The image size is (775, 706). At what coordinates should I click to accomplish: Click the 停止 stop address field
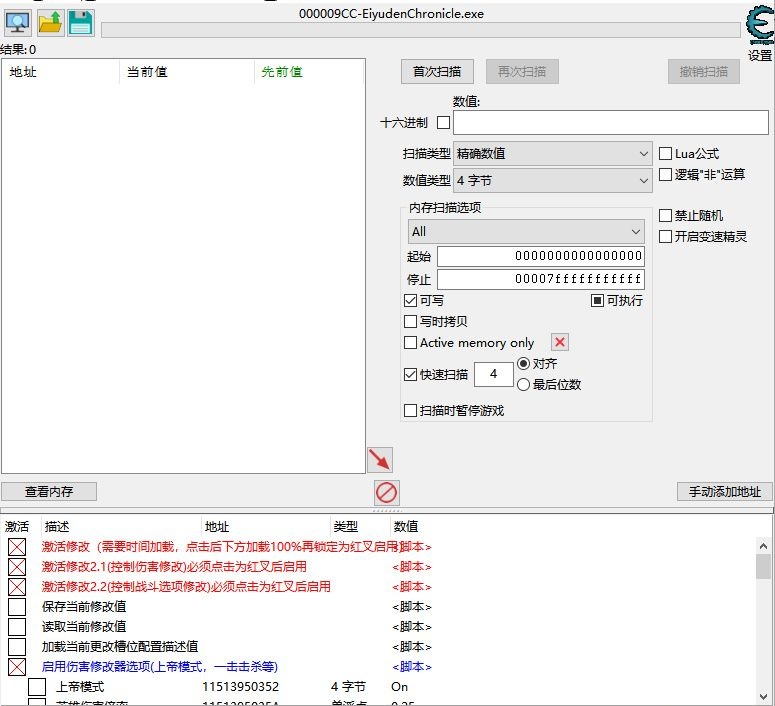coord(541,279)
